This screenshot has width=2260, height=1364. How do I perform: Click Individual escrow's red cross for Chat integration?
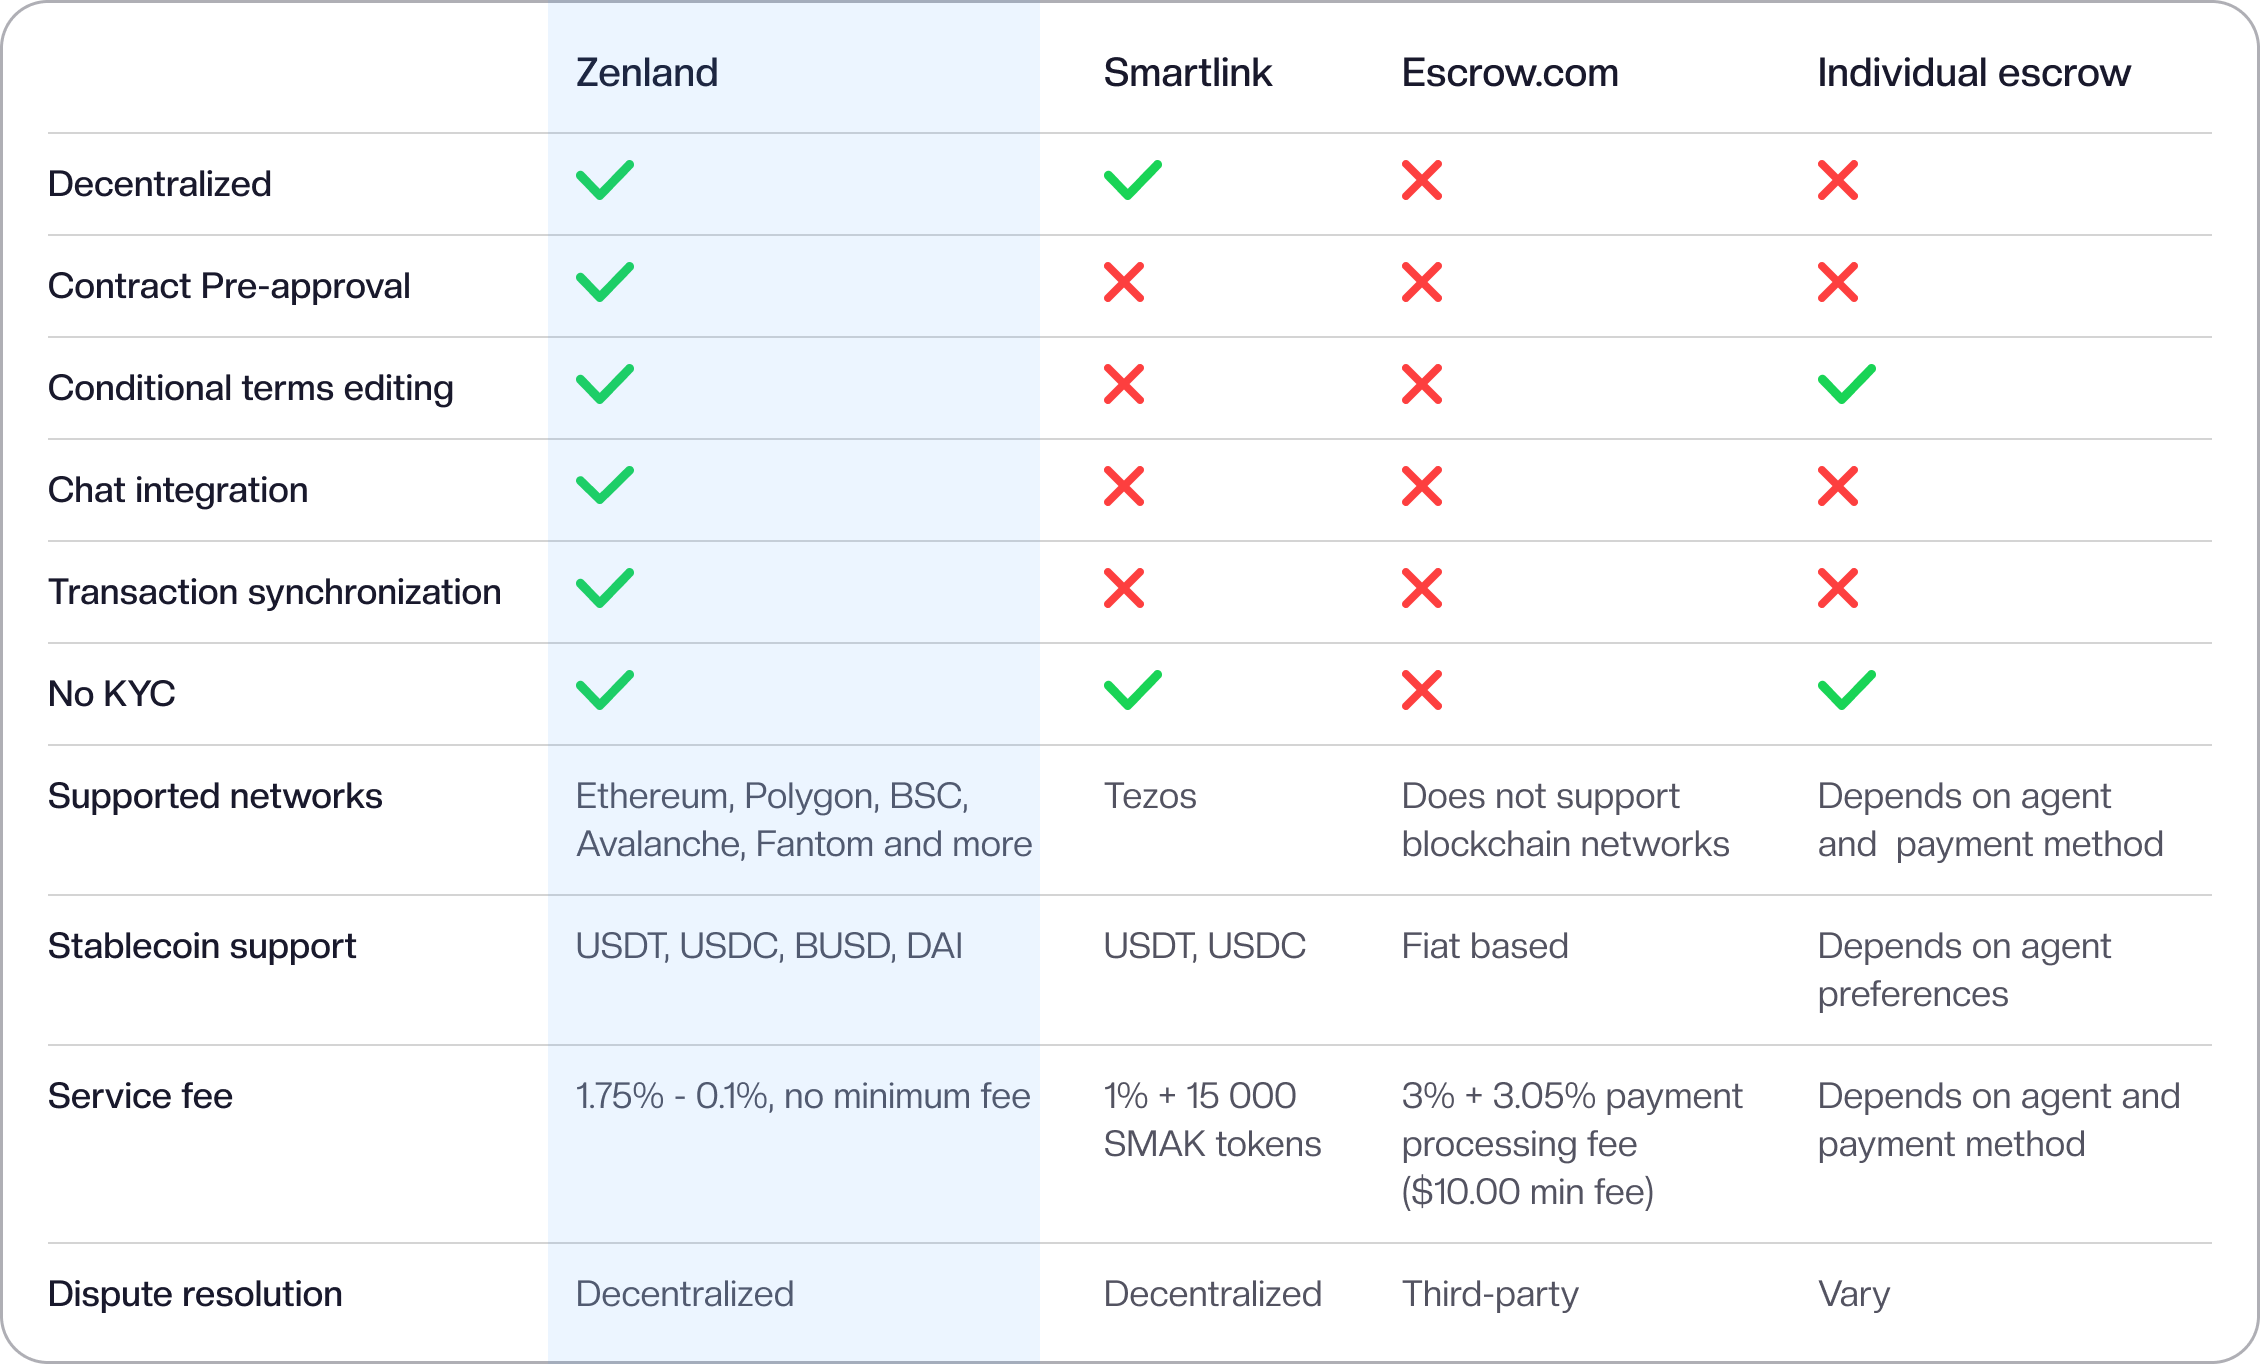tap(1838, 486)
